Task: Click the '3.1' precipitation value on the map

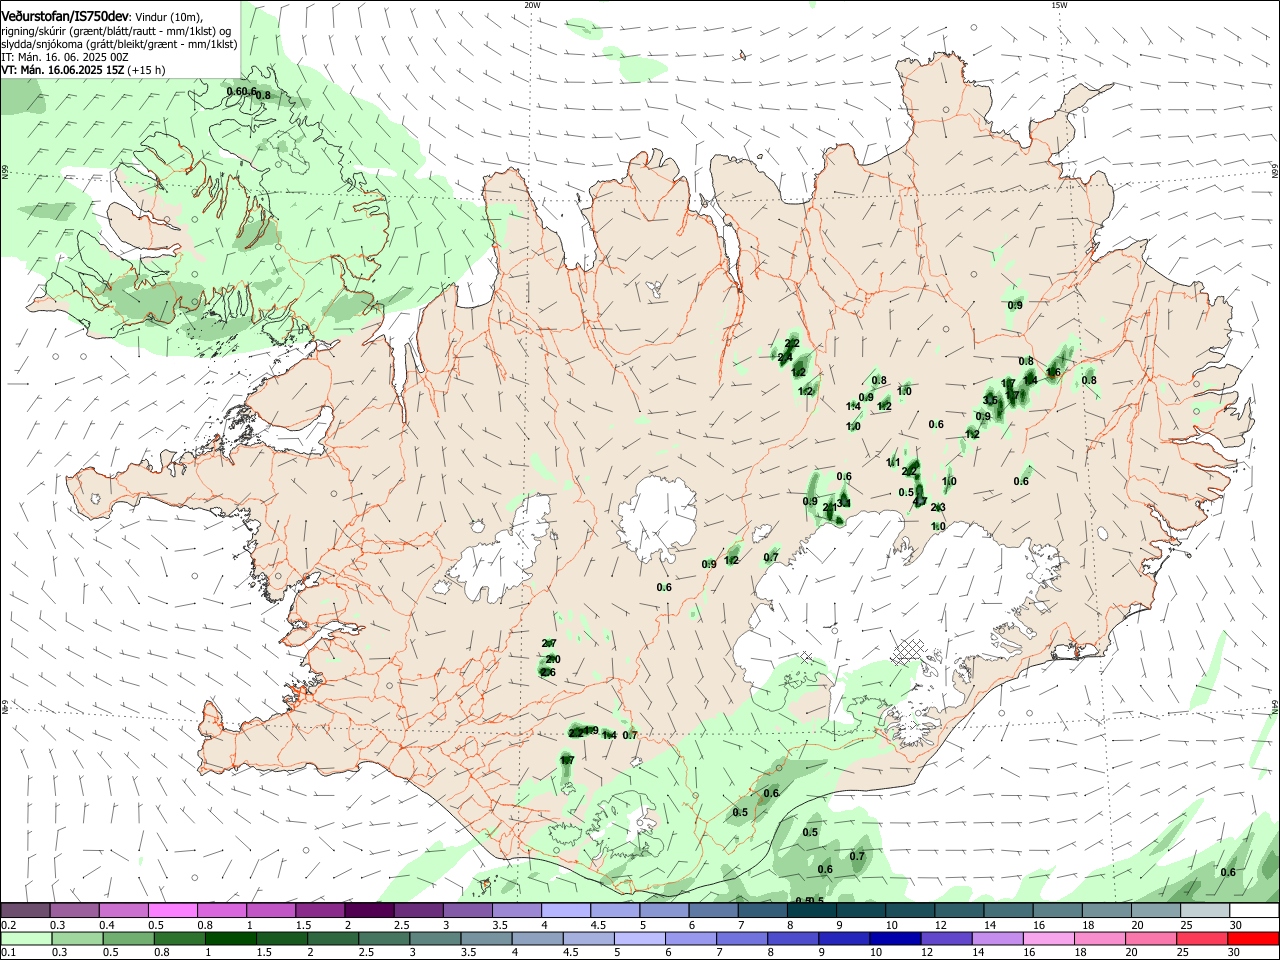Action: click(x=844, y=503)
